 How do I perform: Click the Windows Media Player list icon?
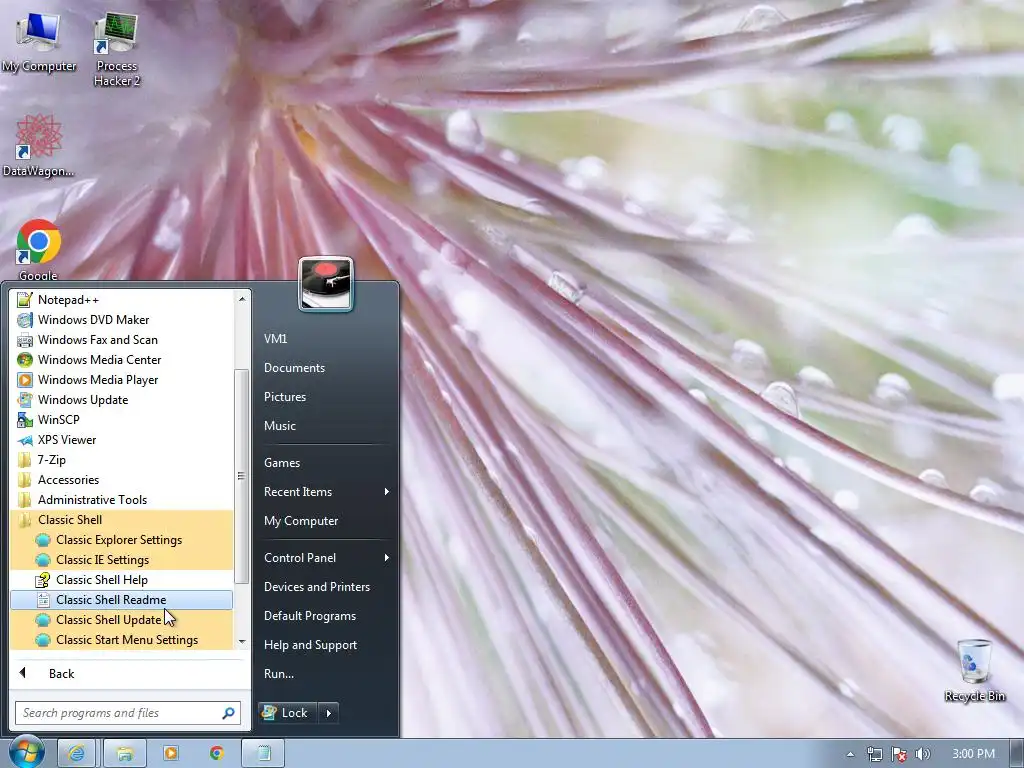click(x=25, y=380)
